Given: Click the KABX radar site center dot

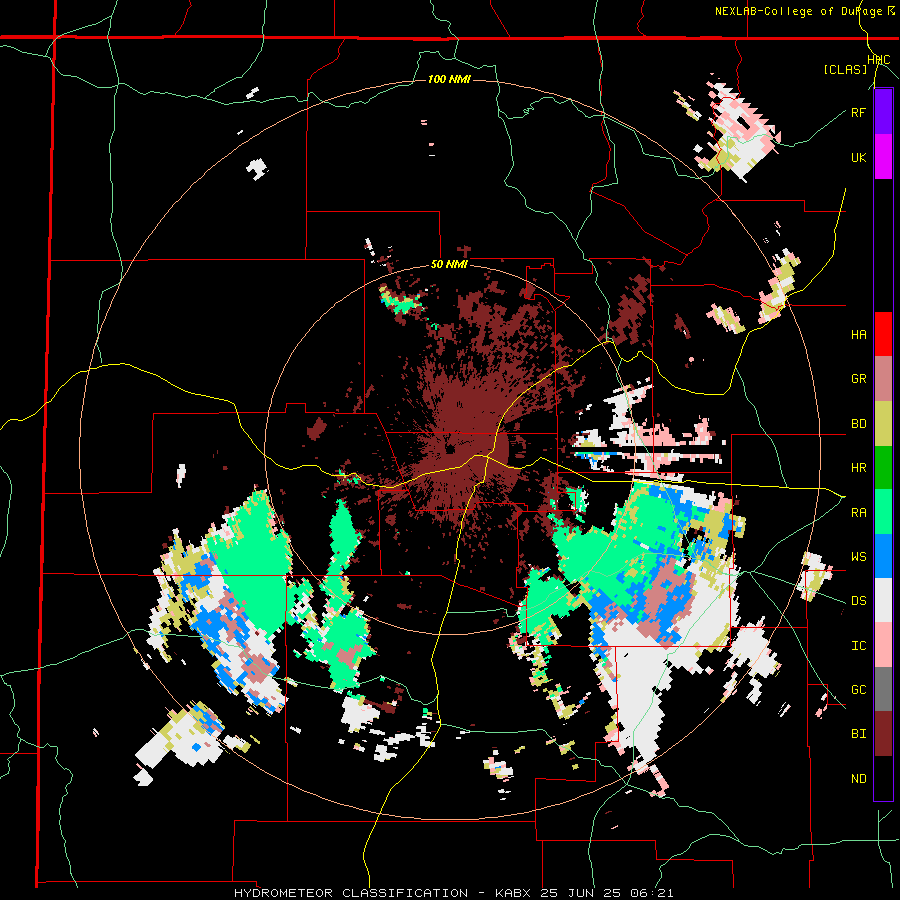Looking at the screenshot, I should pos(450,449).
